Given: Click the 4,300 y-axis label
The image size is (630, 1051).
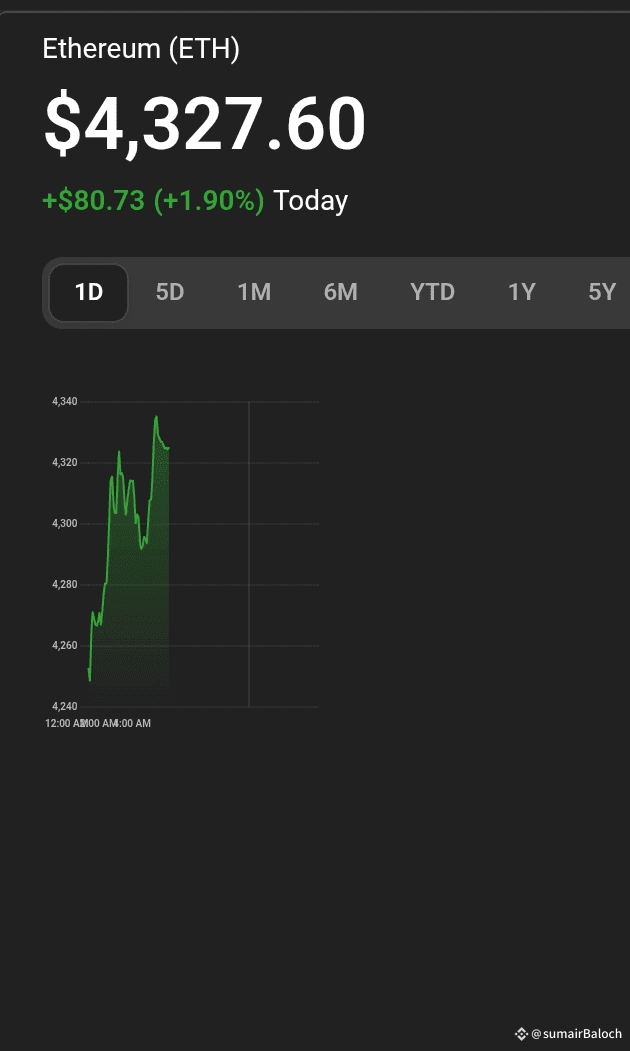Looking at the screenshot, I should [x=64, y=523].
